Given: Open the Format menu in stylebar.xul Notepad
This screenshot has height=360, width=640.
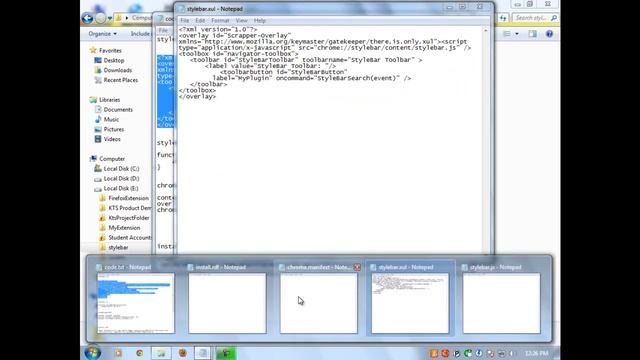Looking at the screenshot, I should pos(220,20).
